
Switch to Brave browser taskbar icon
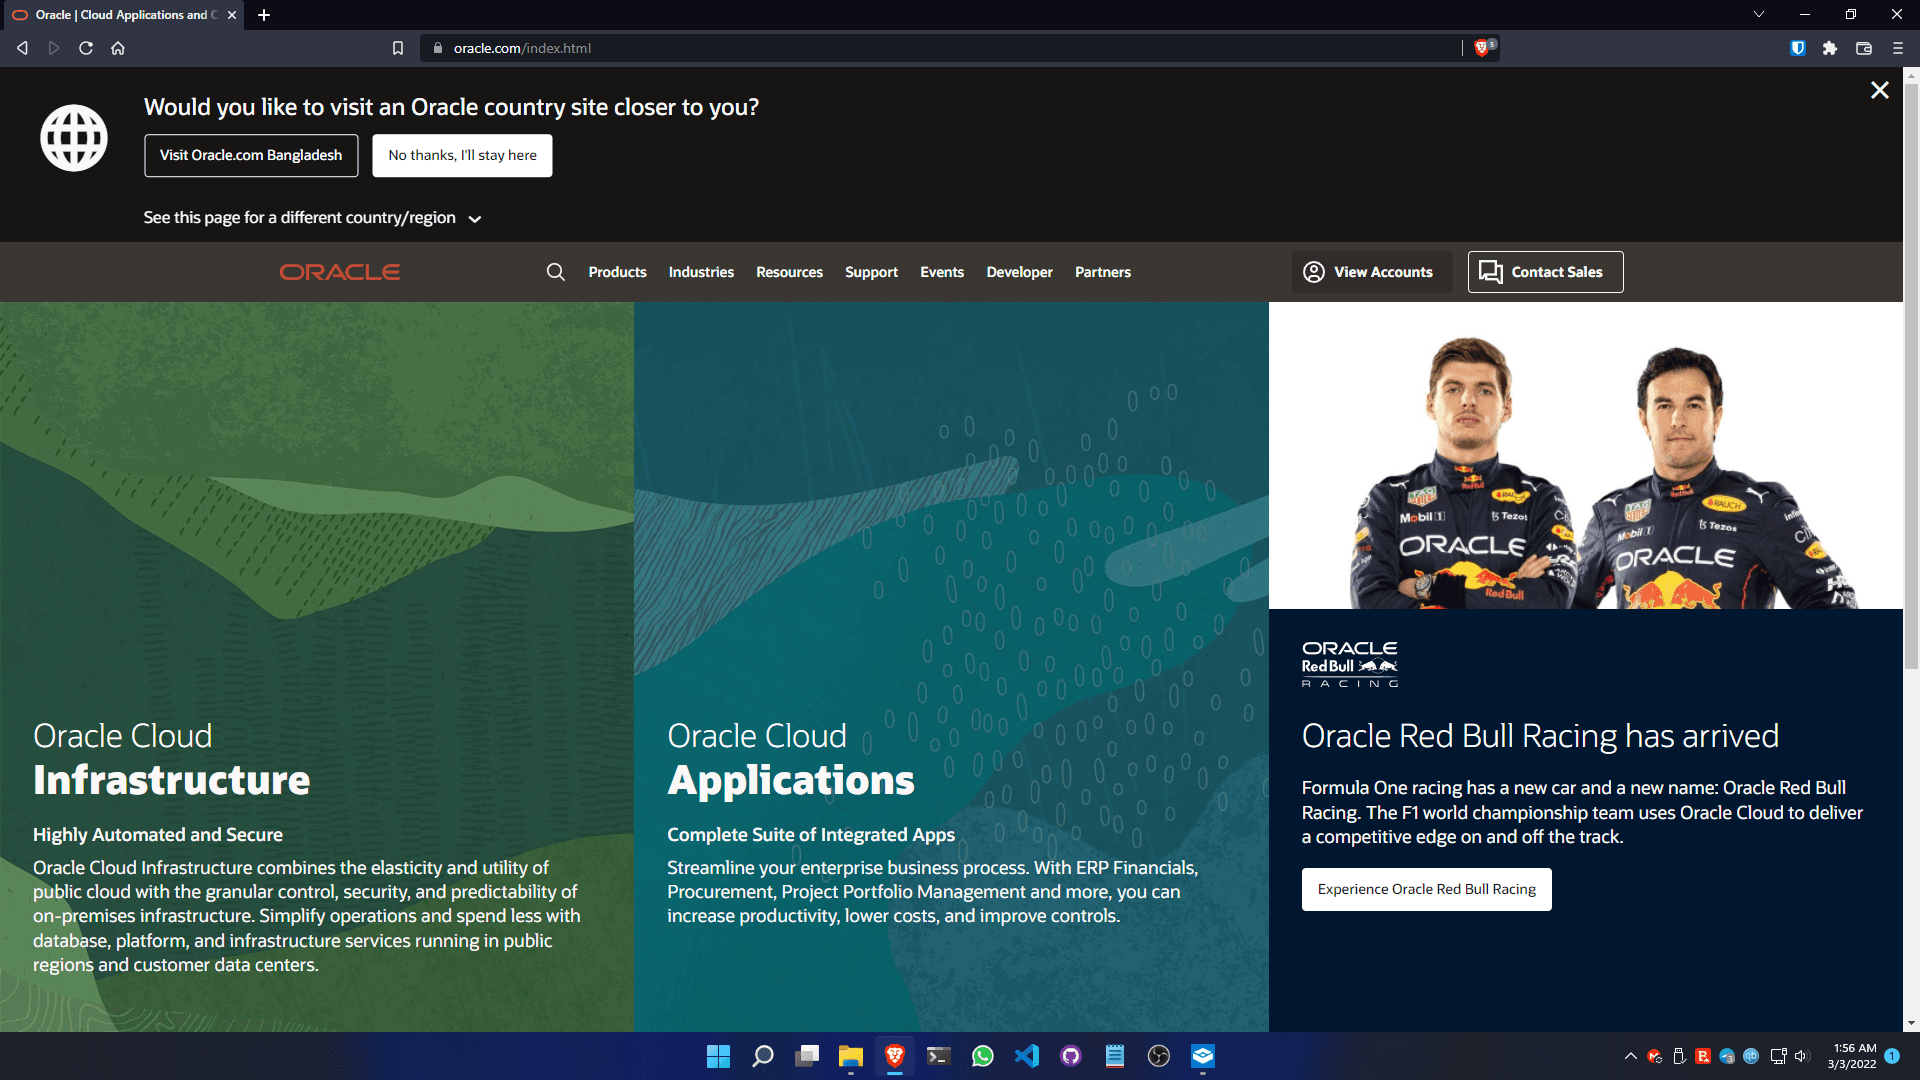(x=895, y=1056)
